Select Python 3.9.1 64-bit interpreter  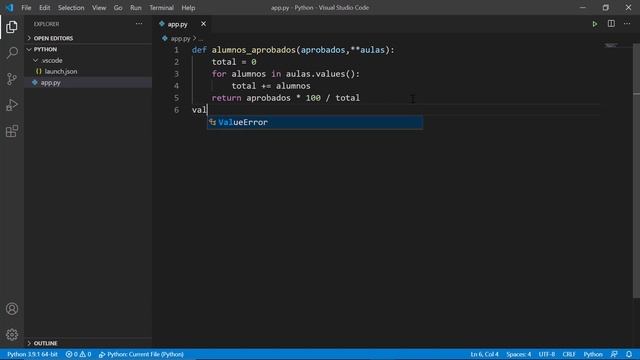pyautogui.click(x=32, y=354)
